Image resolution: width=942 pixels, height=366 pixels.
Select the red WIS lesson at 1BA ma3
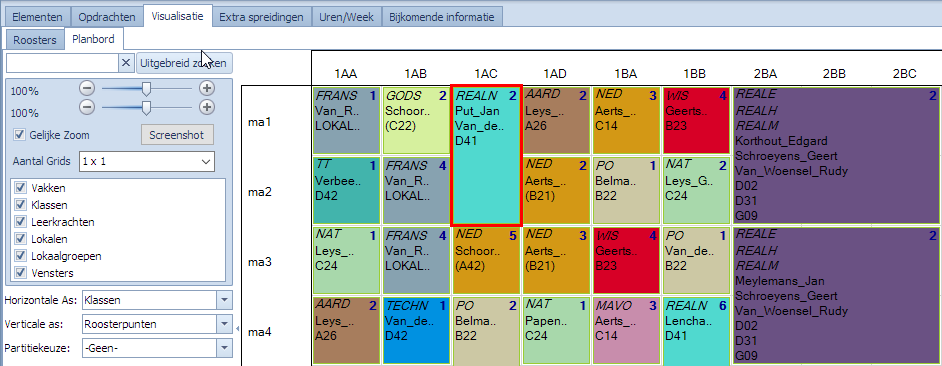tap(626, 260)
